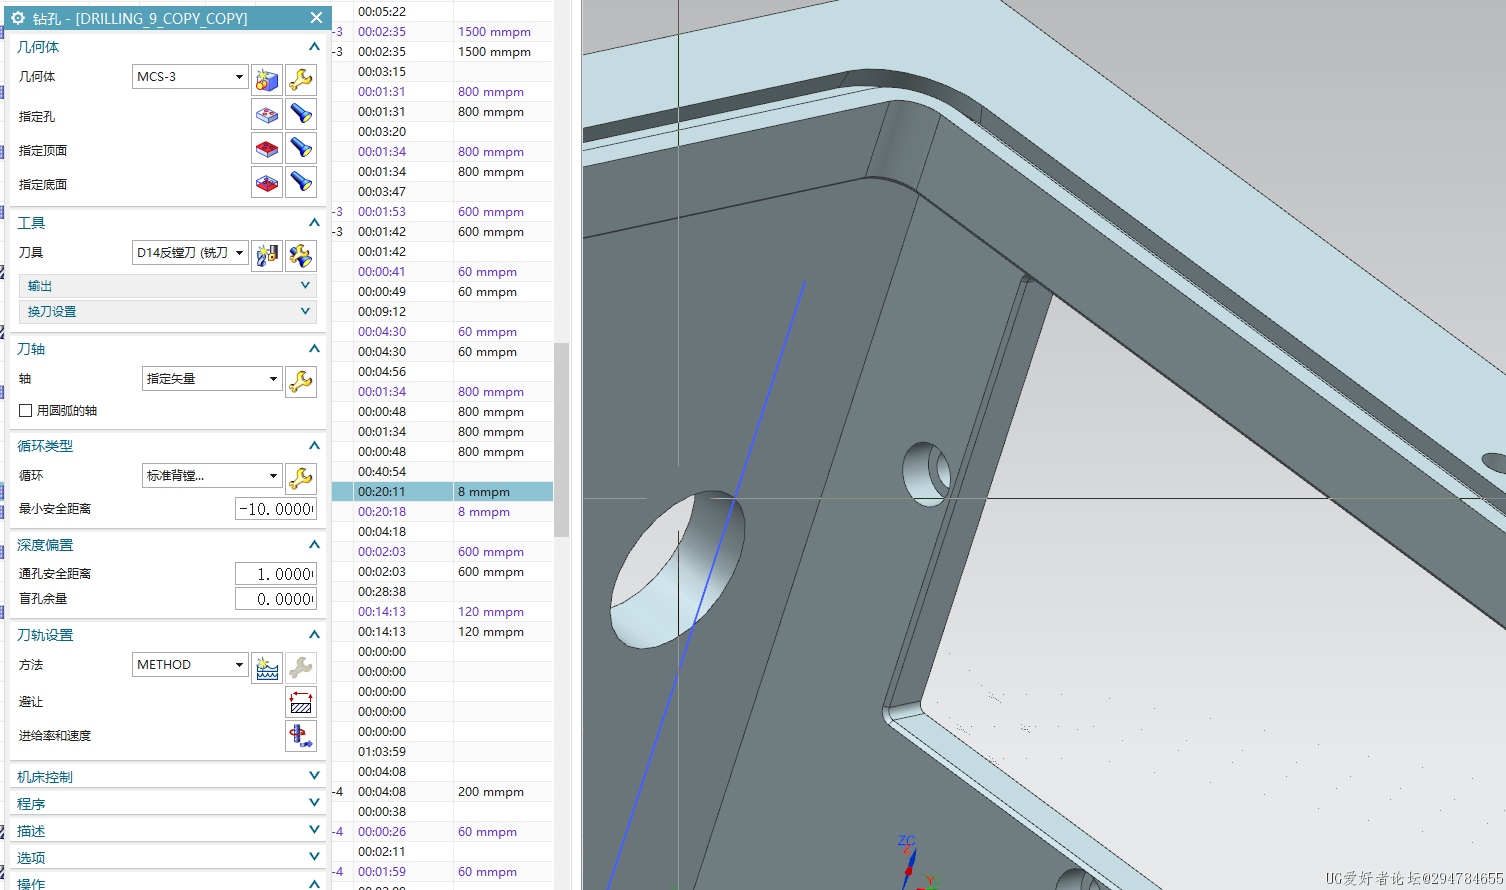Select row with time 00:09:12
The width and height of the screenshot is (1506, 890).
(442, 312)
